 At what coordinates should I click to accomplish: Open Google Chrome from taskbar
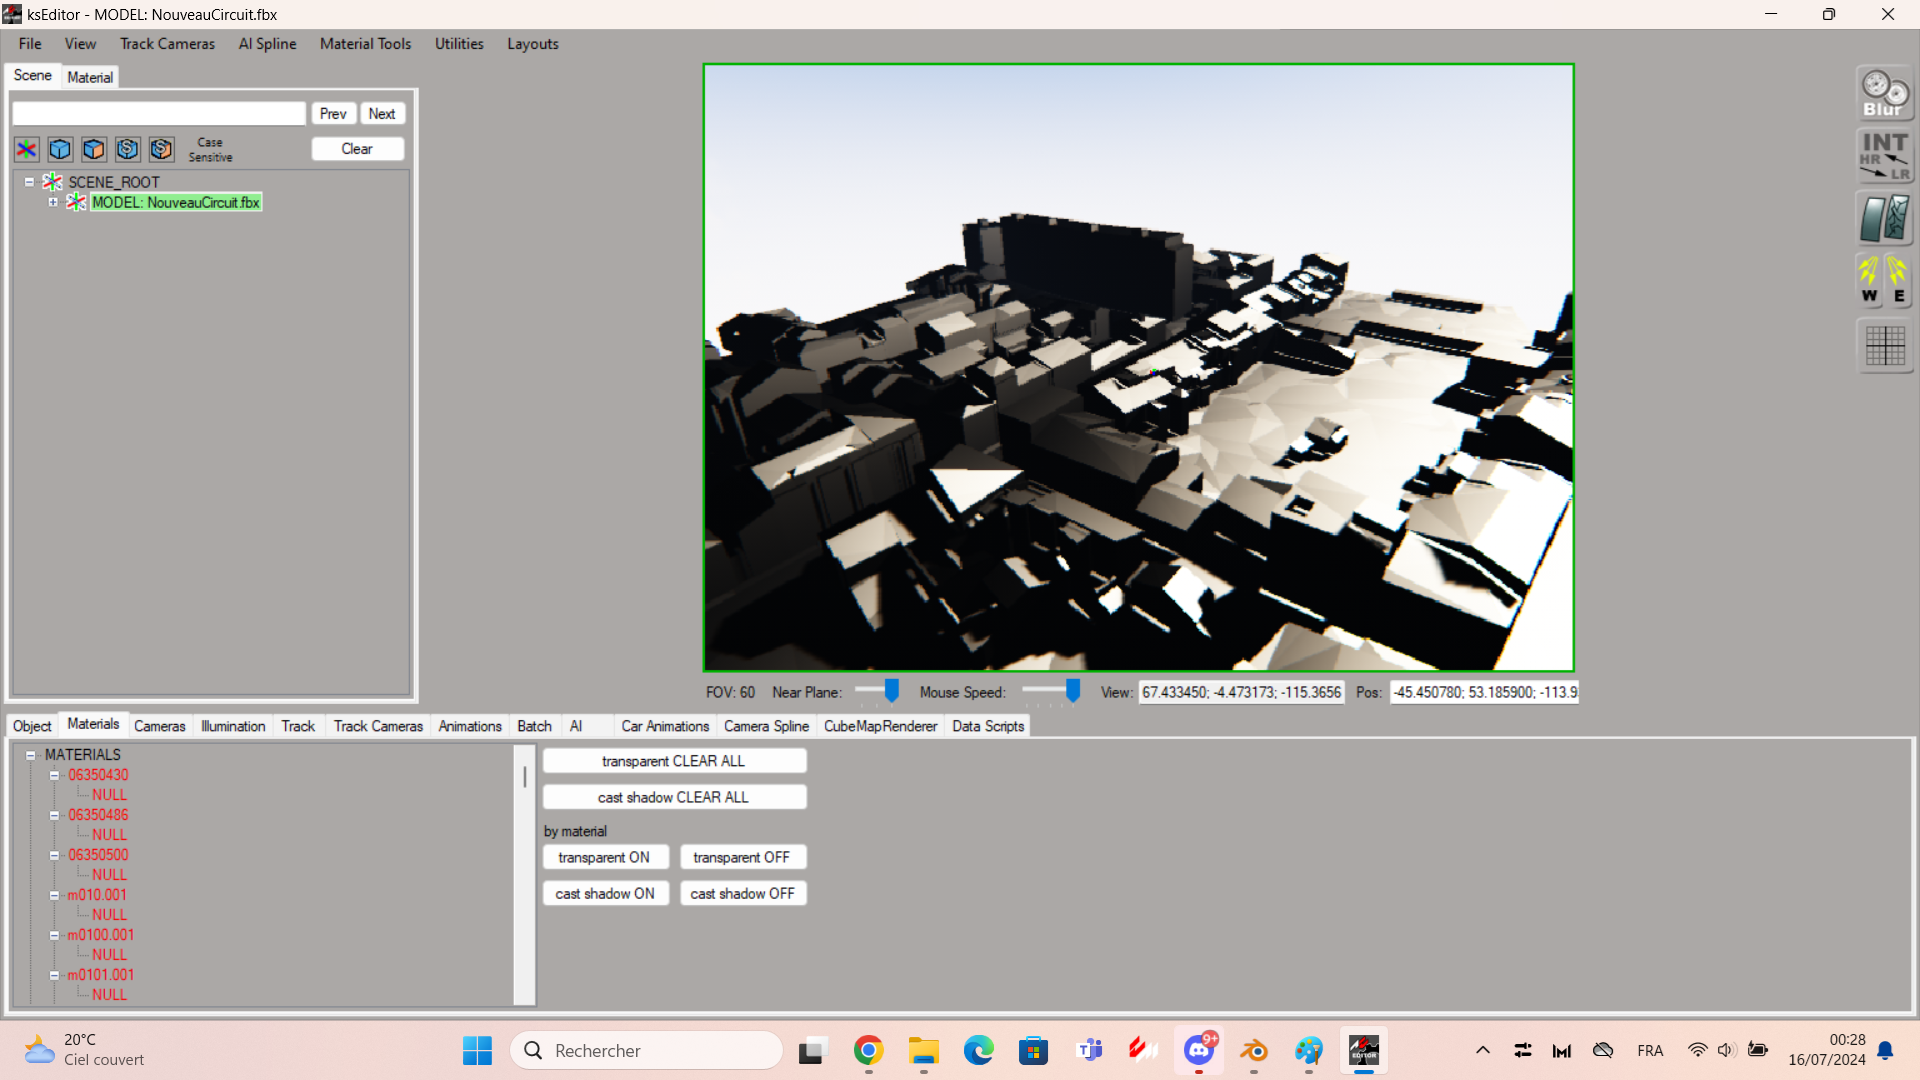868,1051
